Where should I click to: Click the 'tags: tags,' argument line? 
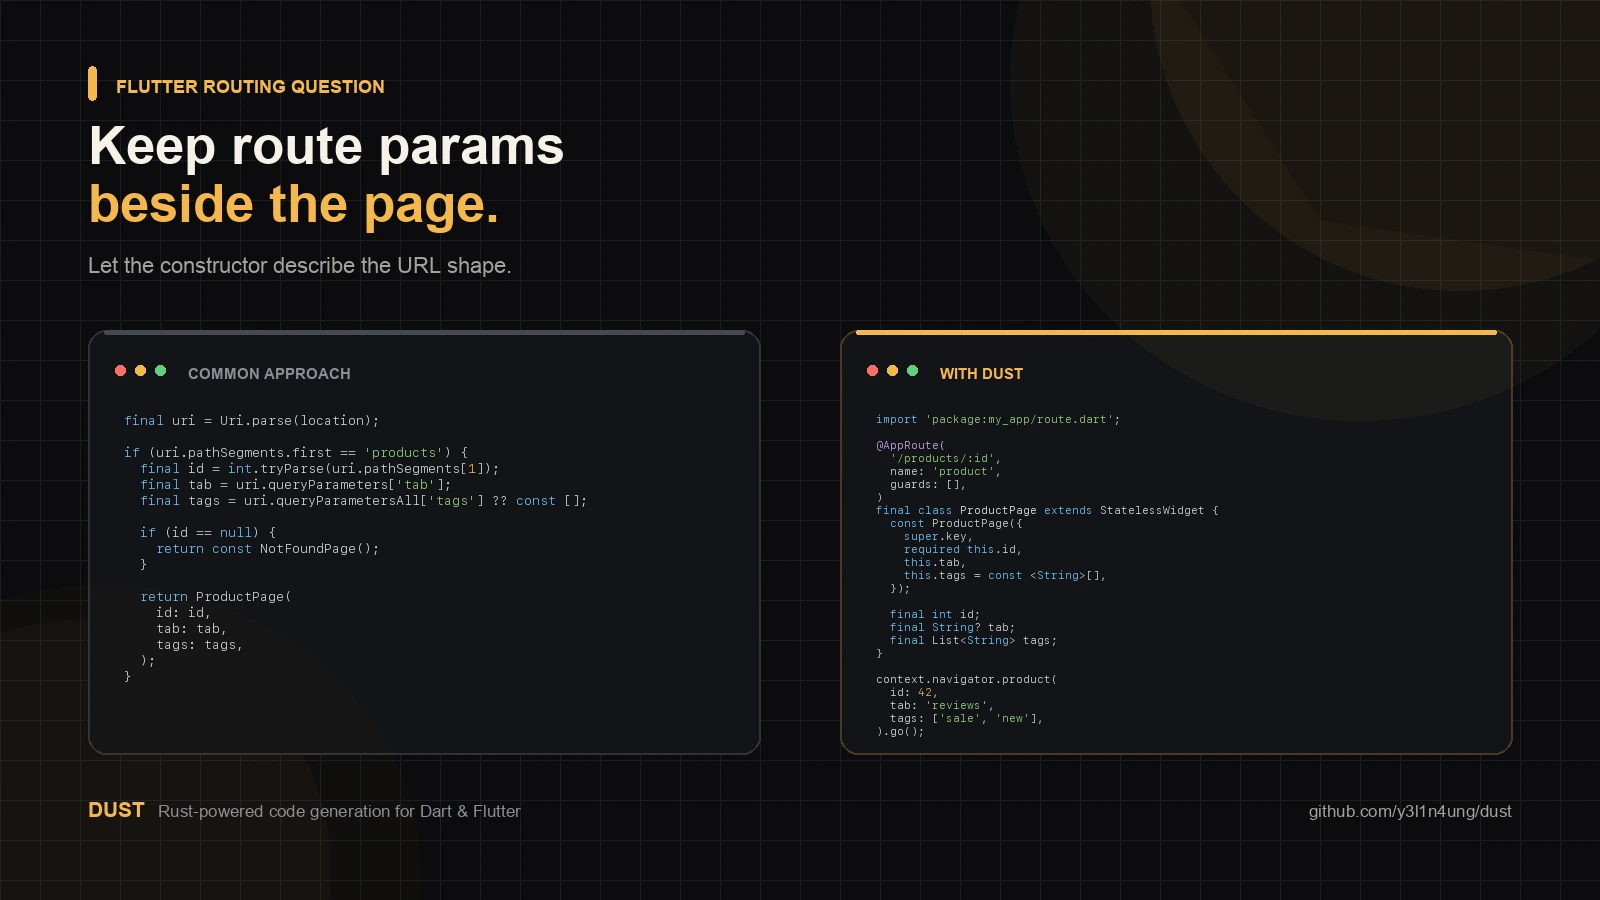click(x=199, y=645)
